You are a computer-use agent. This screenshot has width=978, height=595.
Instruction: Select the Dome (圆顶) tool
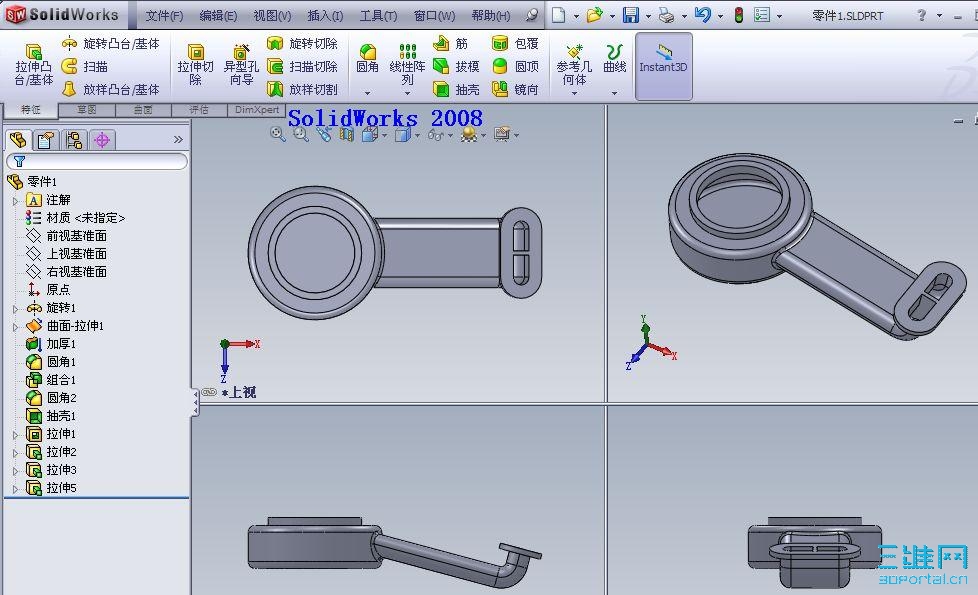click(x=515, y=66)
